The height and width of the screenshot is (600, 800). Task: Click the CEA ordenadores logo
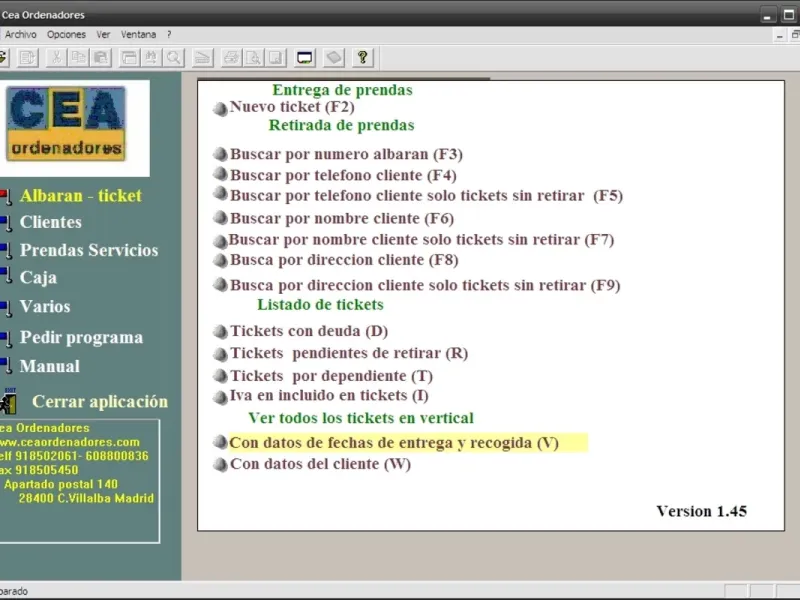[x=66, y=123]
